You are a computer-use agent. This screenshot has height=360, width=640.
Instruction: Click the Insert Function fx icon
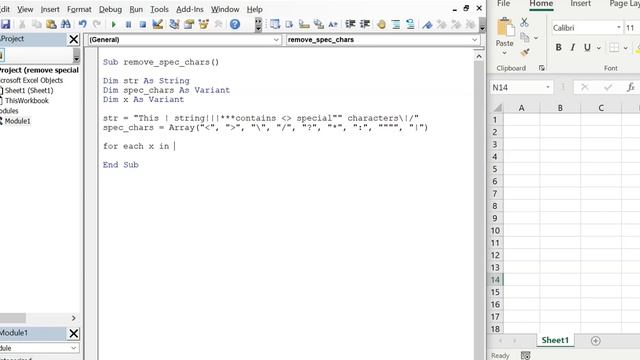631,87
